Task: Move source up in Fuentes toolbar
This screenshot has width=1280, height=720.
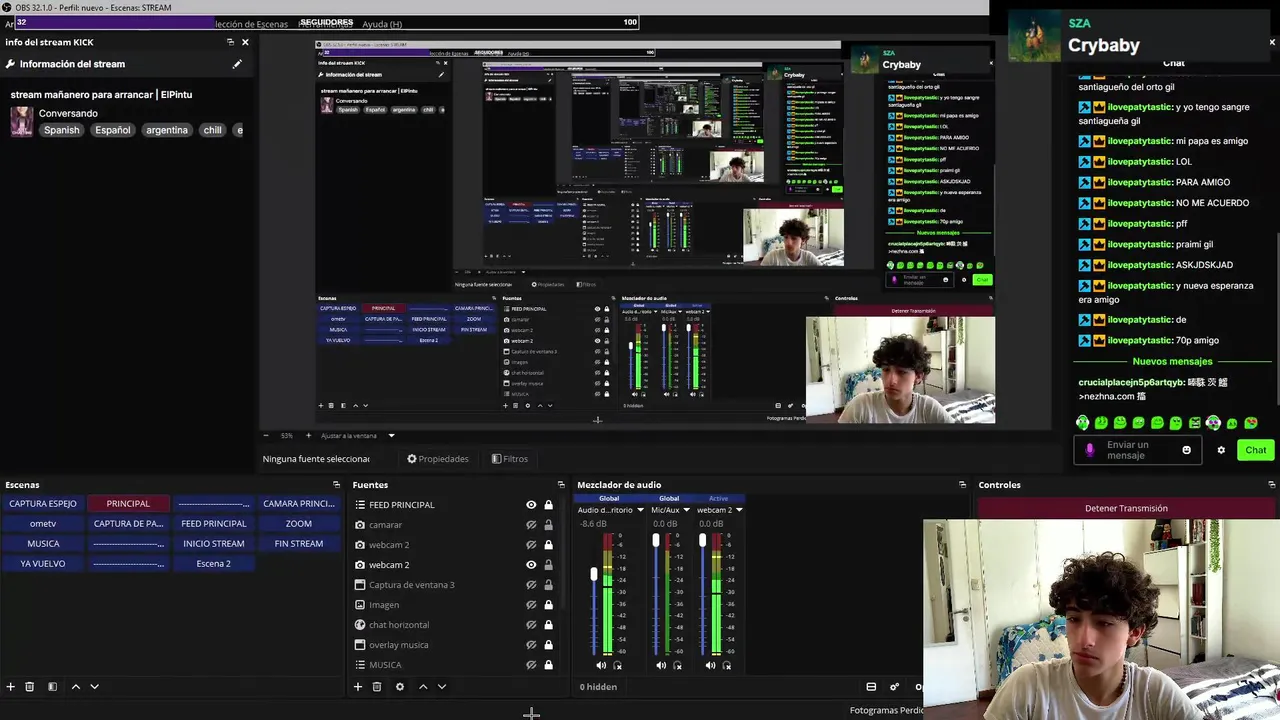Action: pyautogui.click(x=423, y=687)
